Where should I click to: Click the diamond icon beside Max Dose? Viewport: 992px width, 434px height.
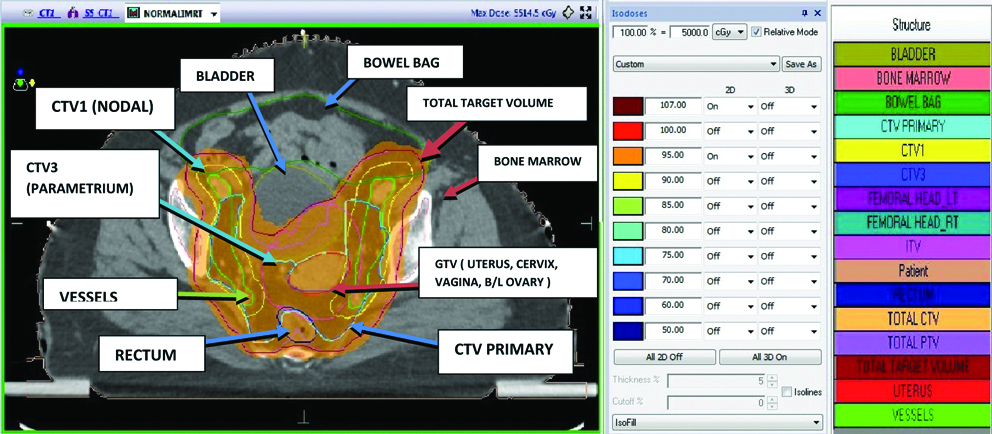tap(568, 13)
